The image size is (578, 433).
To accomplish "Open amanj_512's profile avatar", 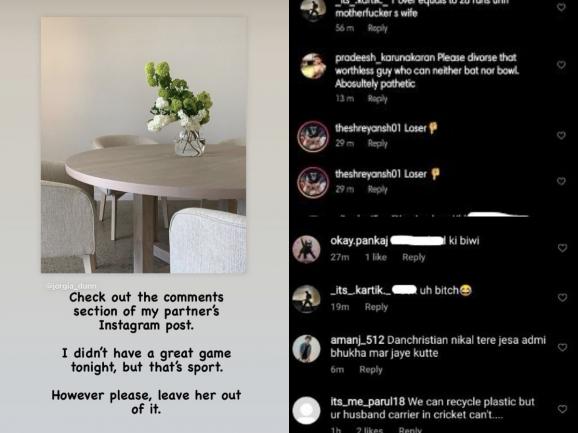I will (306, 349).
